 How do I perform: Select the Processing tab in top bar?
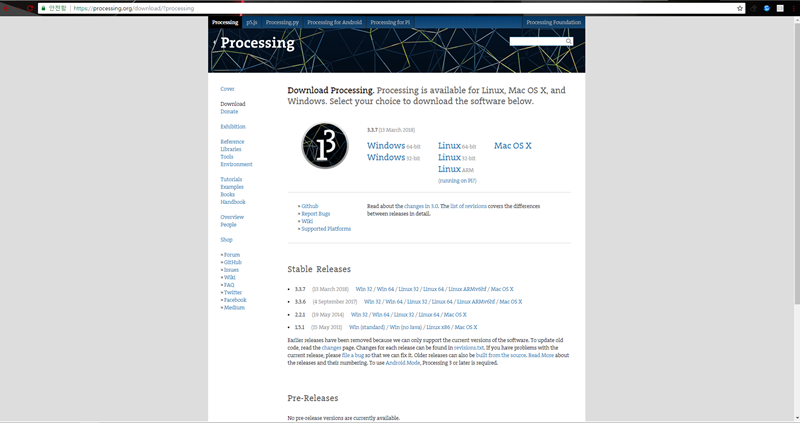(225, 22)
